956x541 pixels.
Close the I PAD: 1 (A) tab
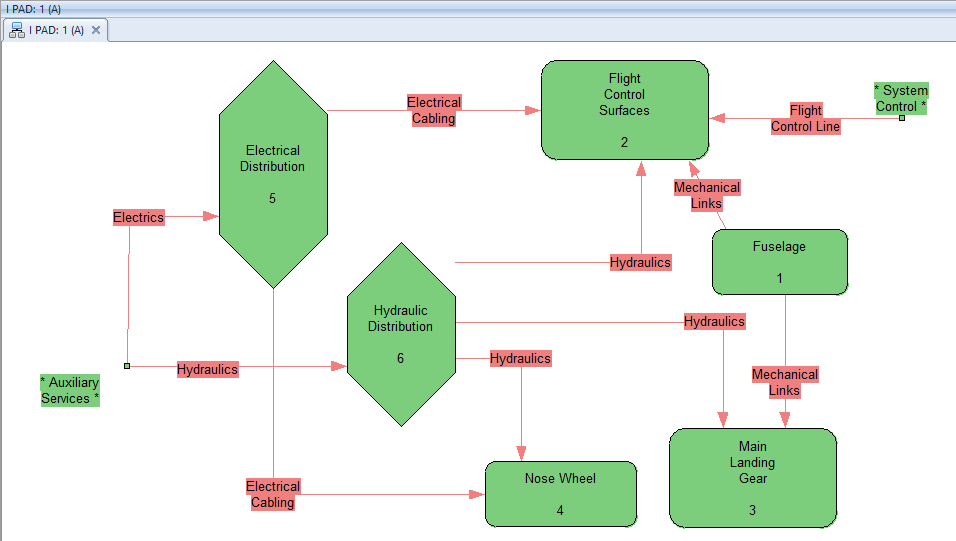click(96, 30)
